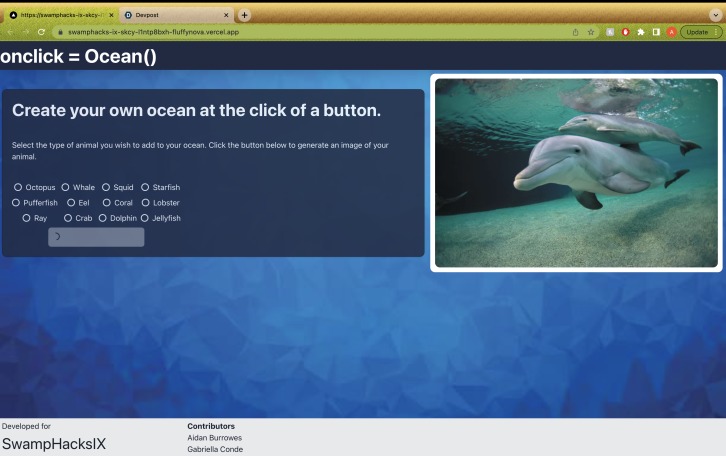Image resolution: width=726 pixels, height=456 pixels.
Task: Click the Update button in Chrome
Action: pos(701,32)
